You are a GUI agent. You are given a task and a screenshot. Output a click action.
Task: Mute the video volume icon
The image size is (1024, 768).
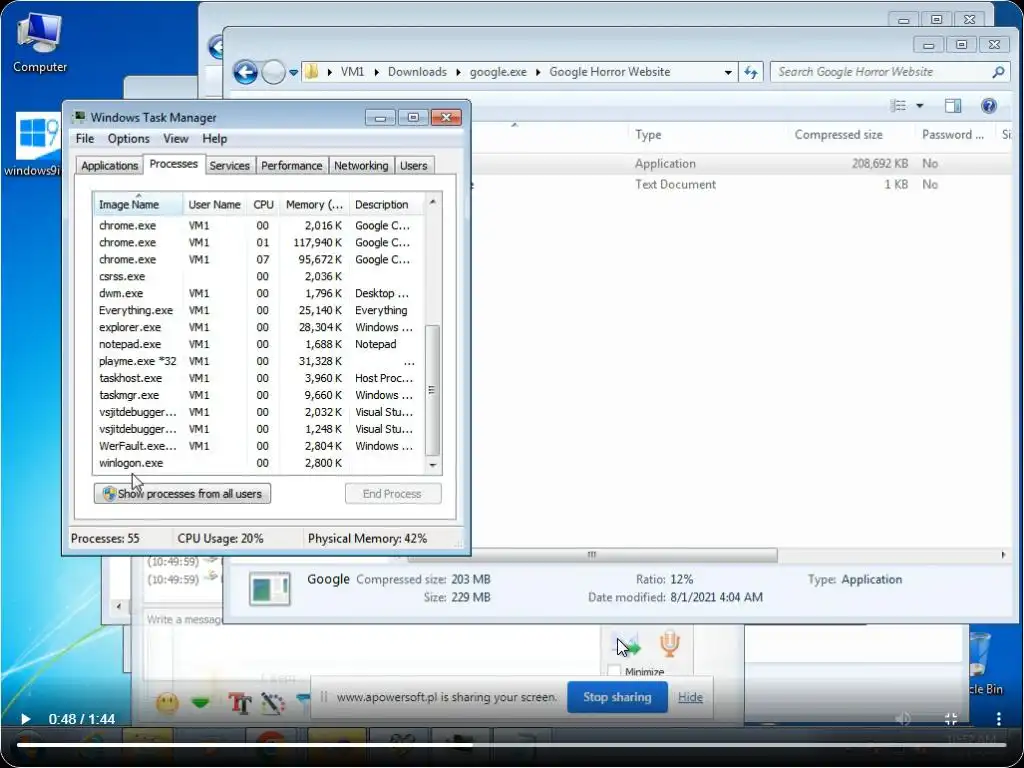(903, 719)
